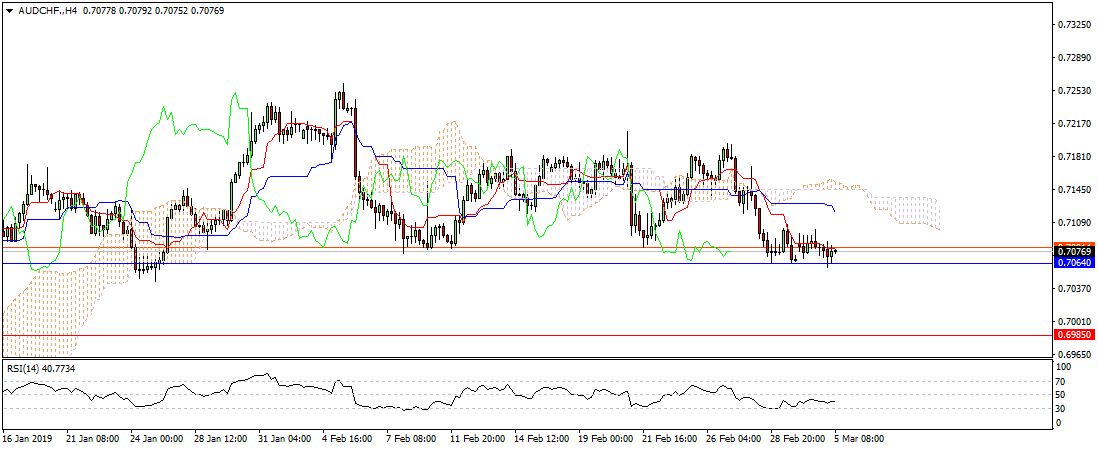
Task: Click the time axis label 21 Jan 08:00
Action: point(92,439)
